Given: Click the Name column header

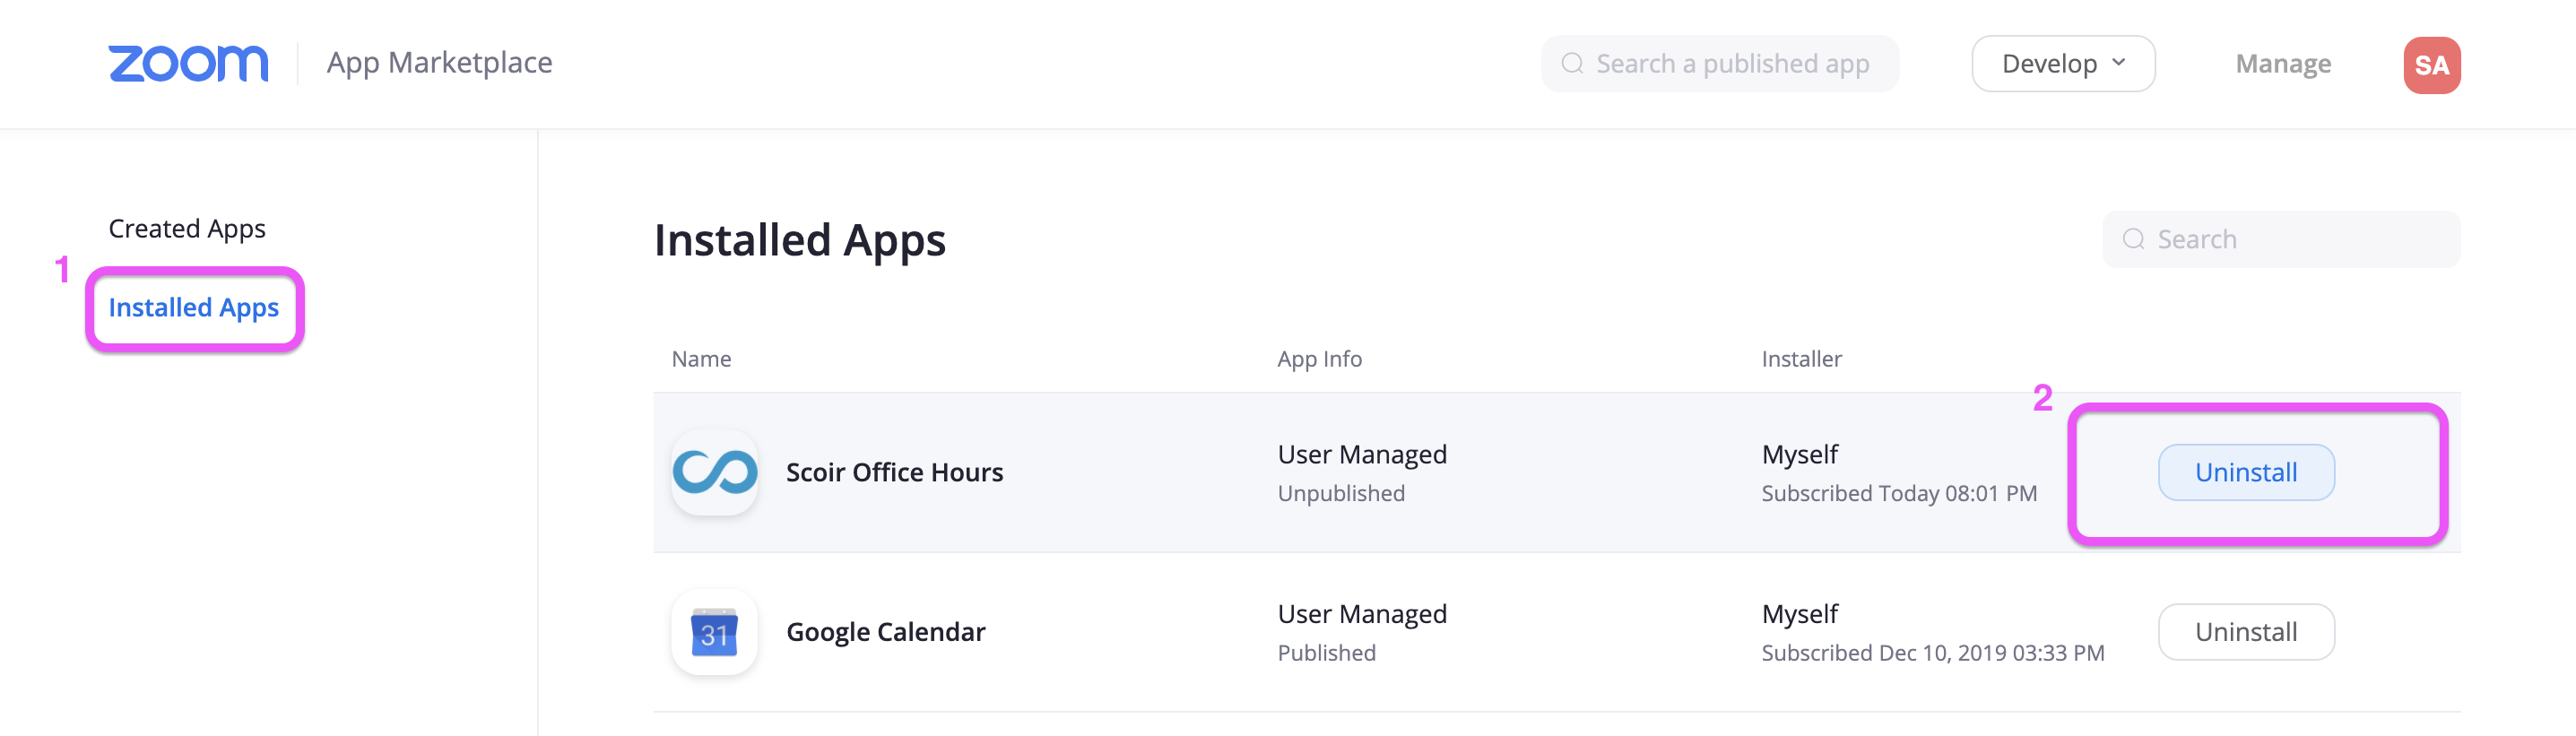Looking at the screenshot, I should [701, 359].
